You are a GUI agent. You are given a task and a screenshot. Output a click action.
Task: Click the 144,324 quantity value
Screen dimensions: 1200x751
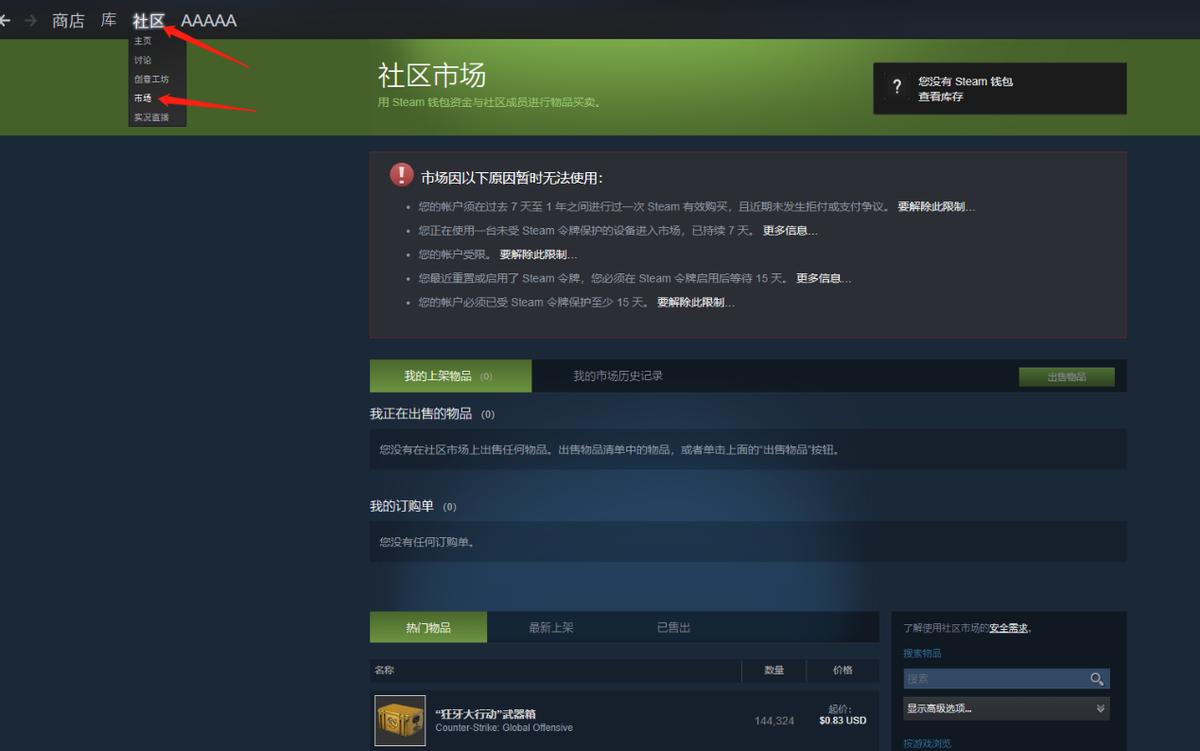coord(775,721)
